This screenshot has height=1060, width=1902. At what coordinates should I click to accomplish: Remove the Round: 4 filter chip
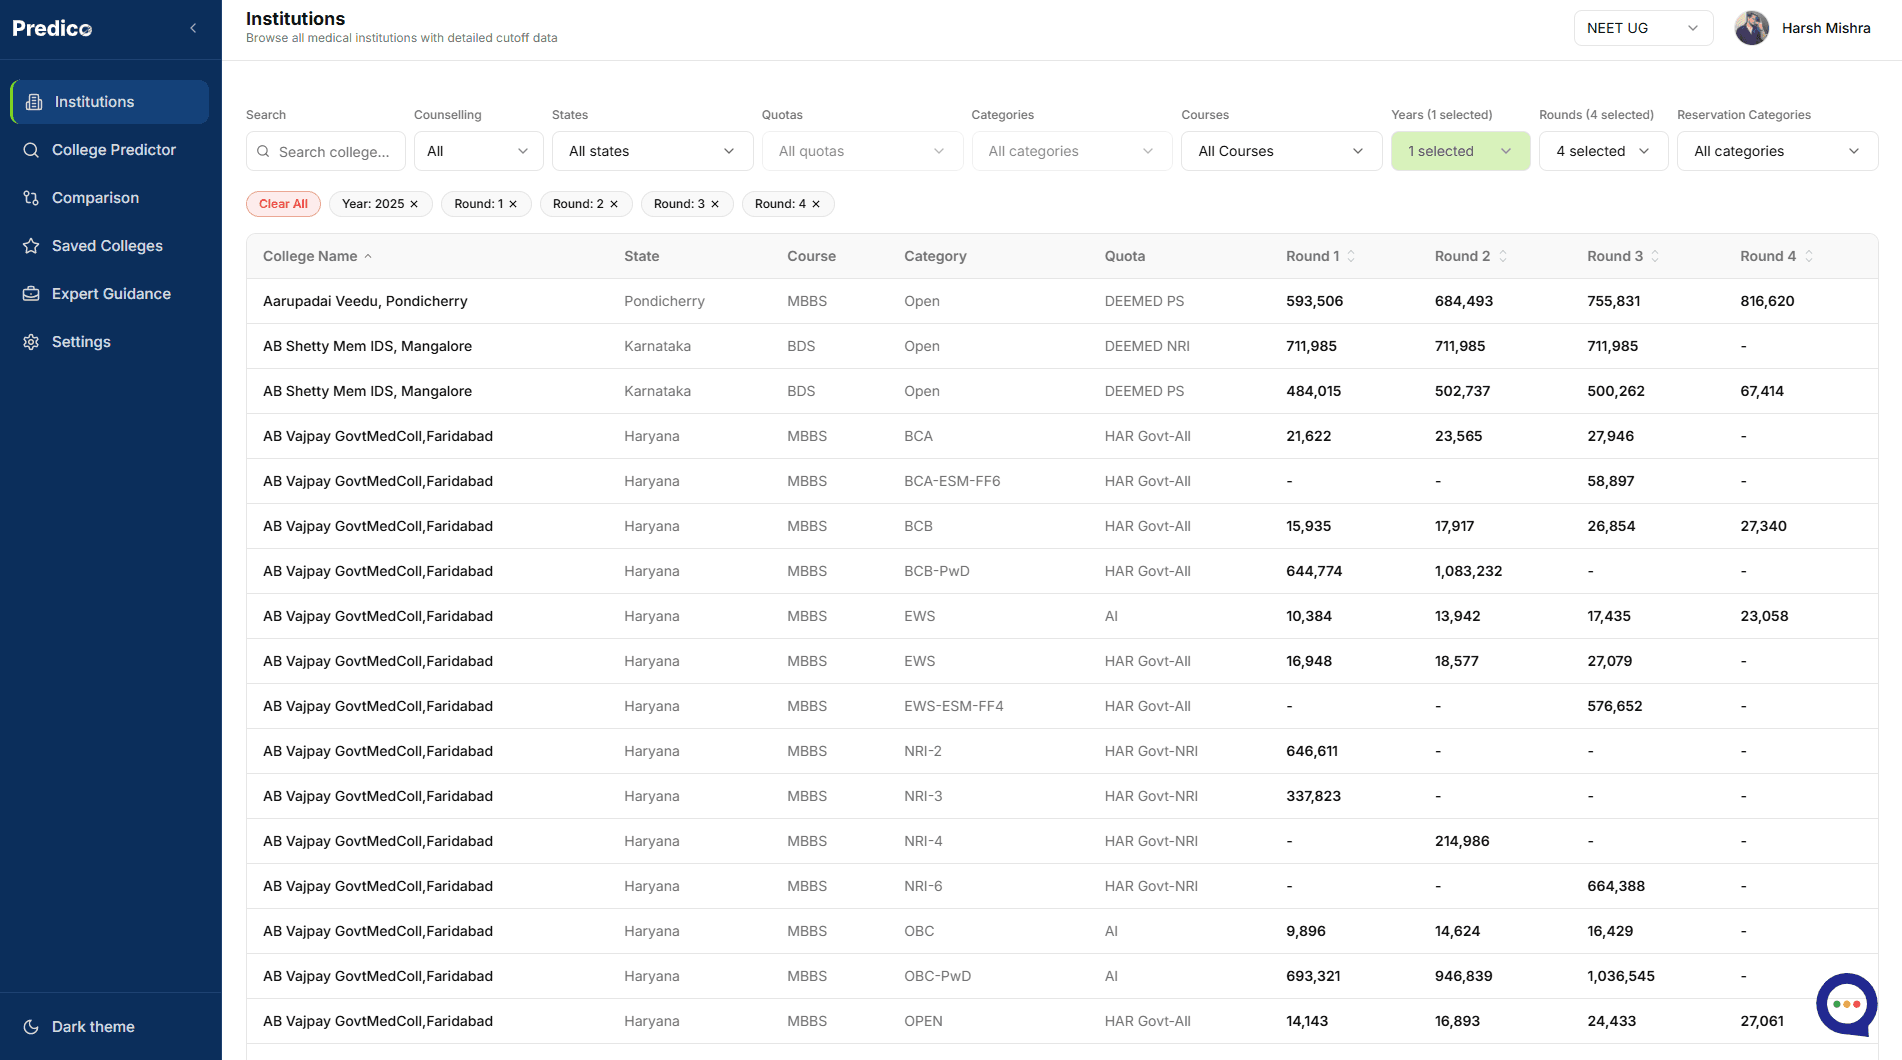click(x=816, y=204)
